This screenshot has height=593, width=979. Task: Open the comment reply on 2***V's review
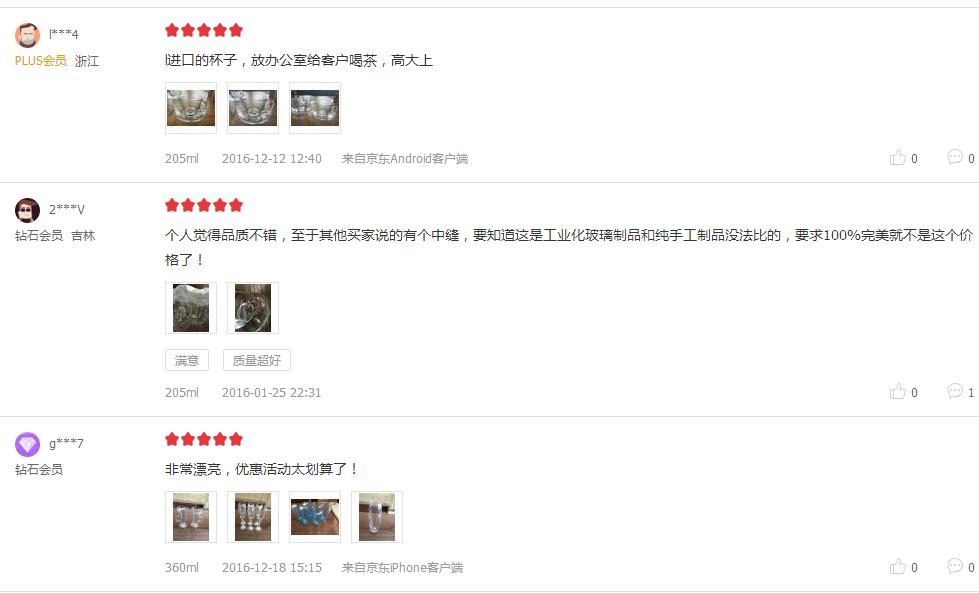[x=961, y=391]
